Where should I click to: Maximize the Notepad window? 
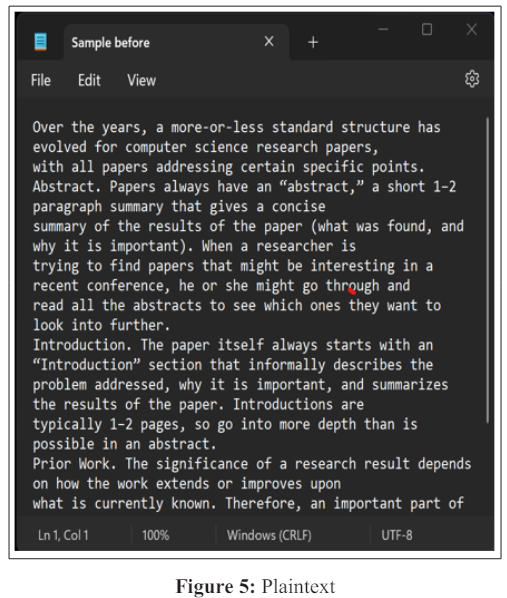coord(427,29)
